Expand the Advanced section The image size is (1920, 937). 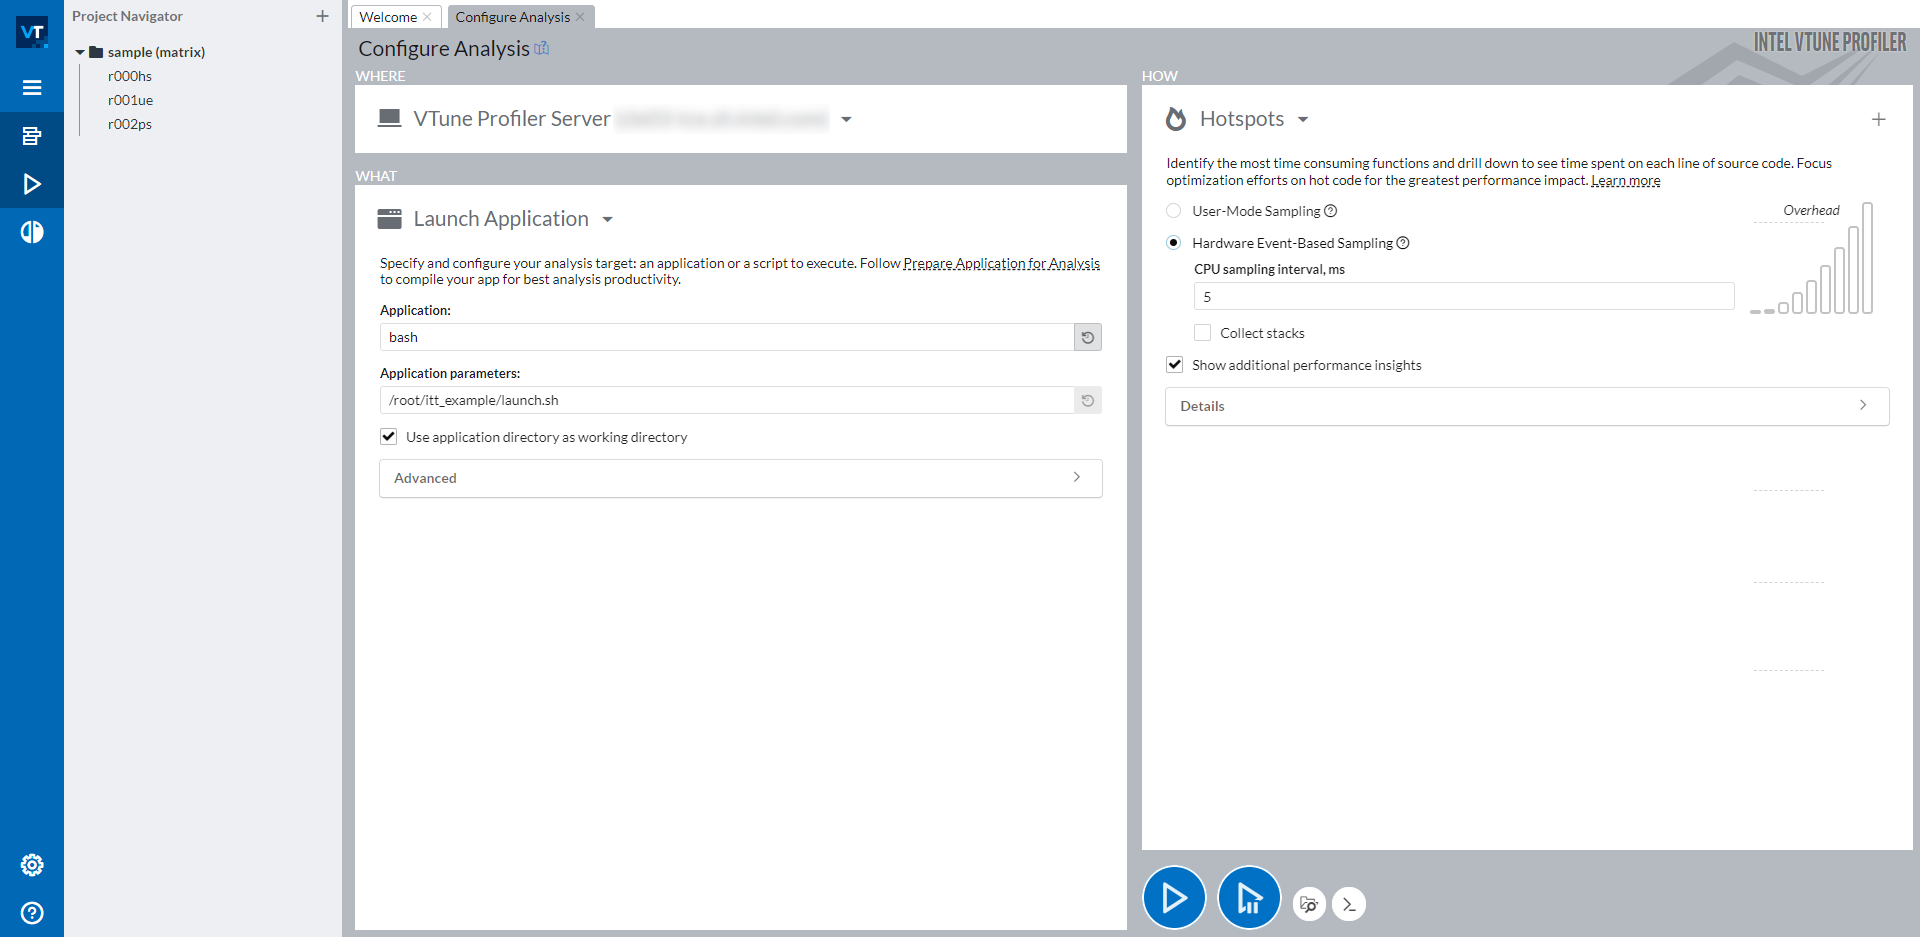(740, 478)
